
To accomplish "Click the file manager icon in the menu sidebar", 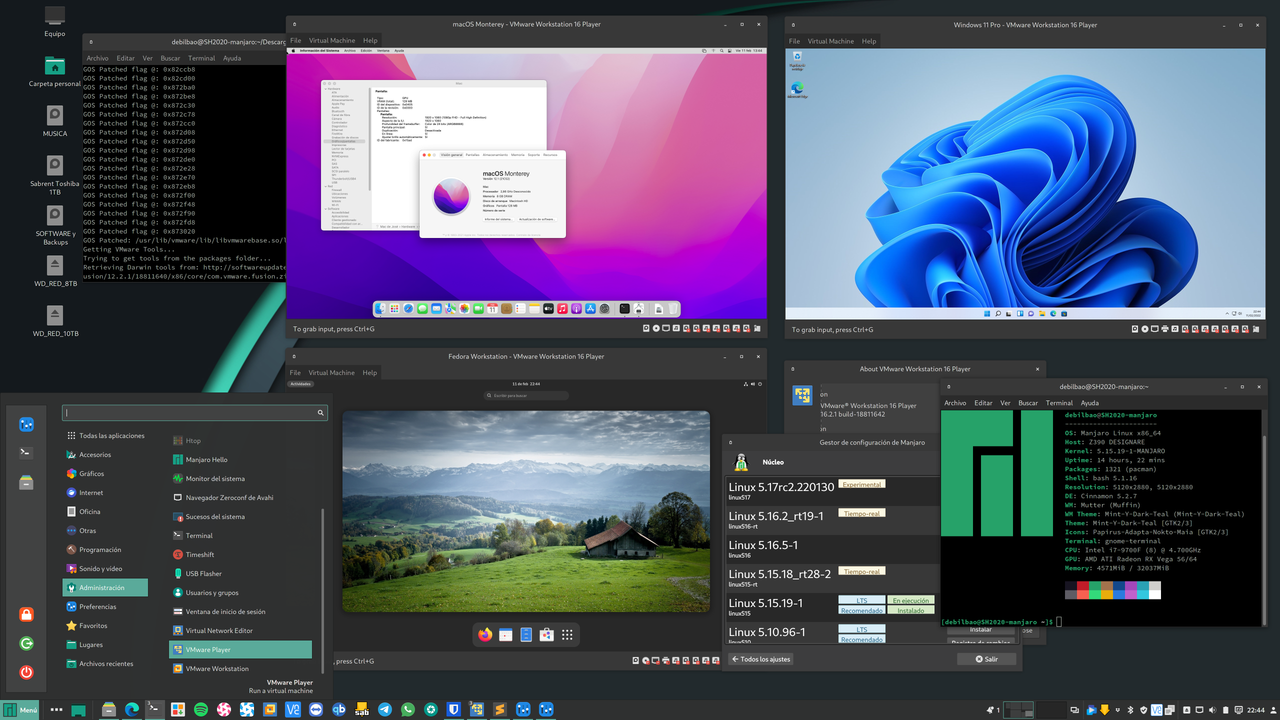I will tap(27, 482).
